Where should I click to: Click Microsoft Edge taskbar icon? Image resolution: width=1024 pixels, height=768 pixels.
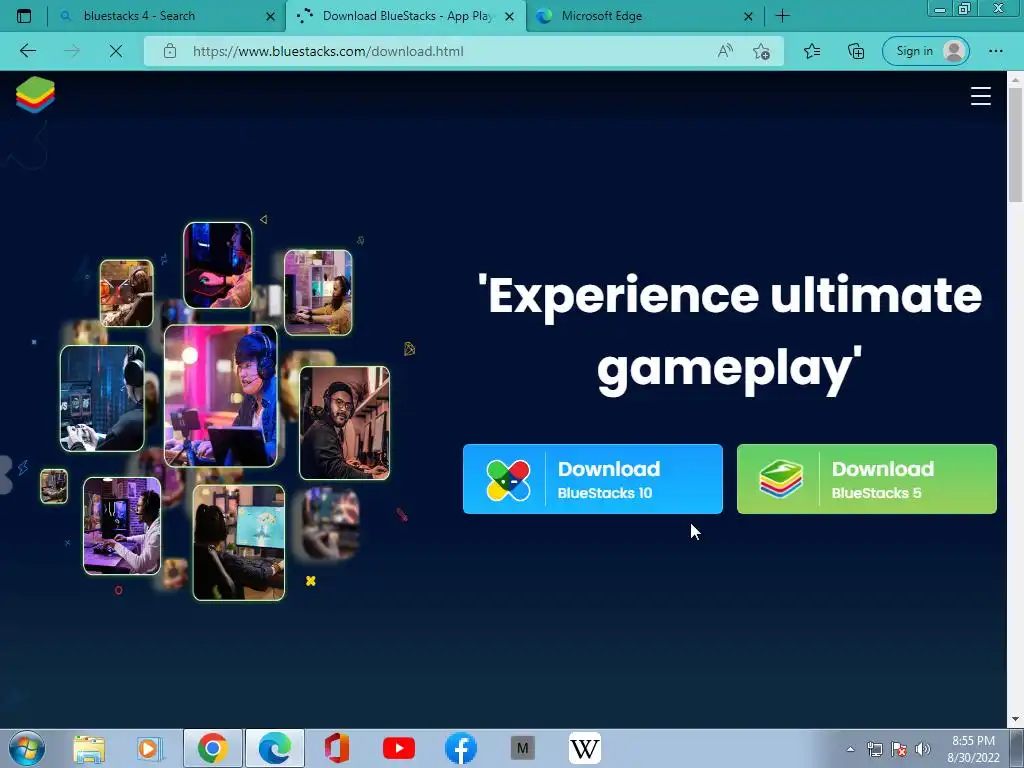point(274,748)
